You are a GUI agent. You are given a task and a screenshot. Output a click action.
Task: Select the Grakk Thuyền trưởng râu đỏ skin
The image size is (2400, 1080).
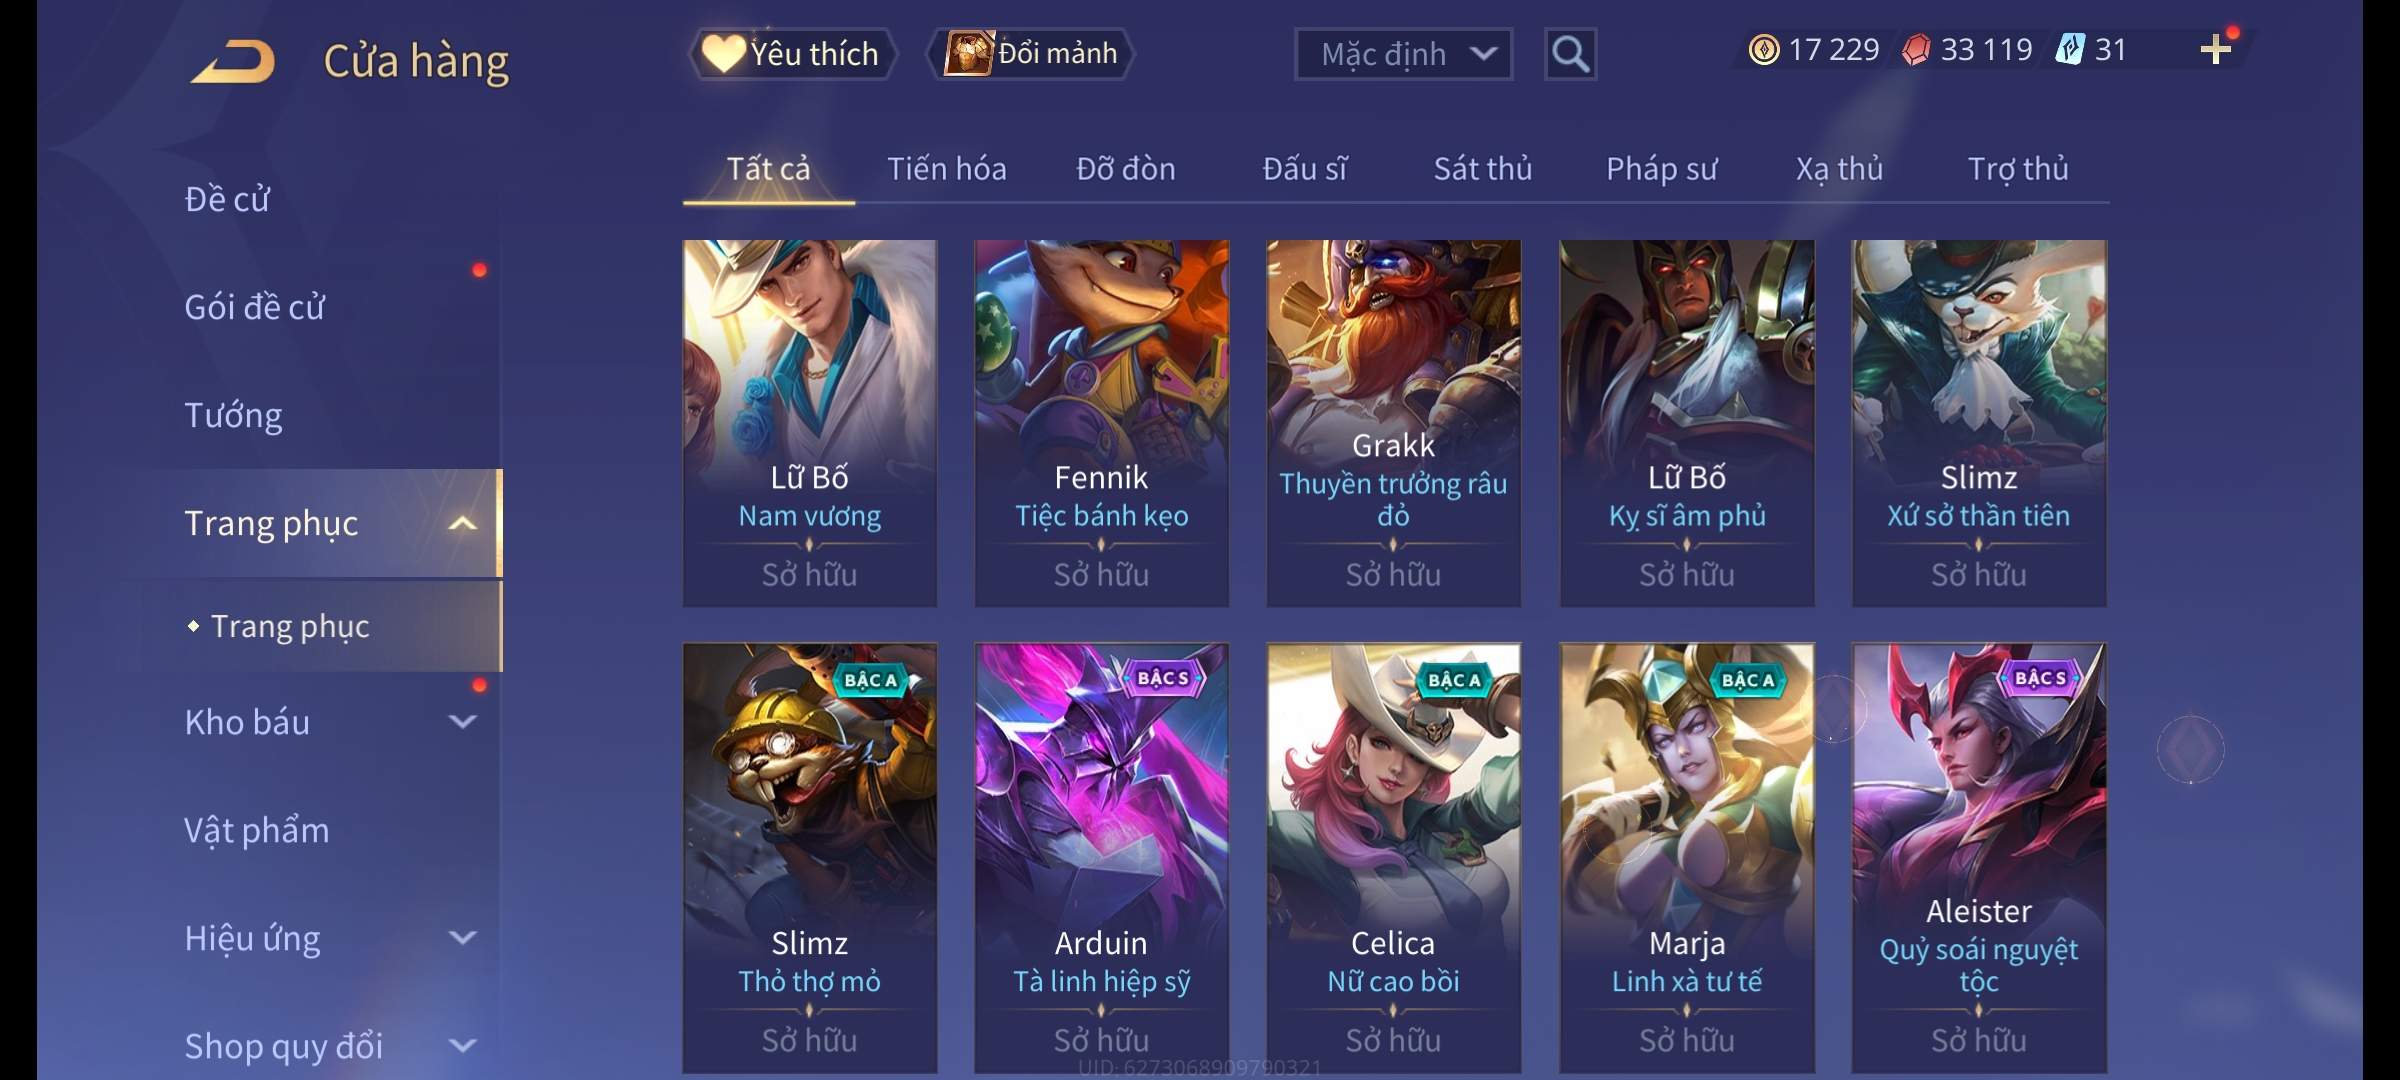coord(1393,423)
